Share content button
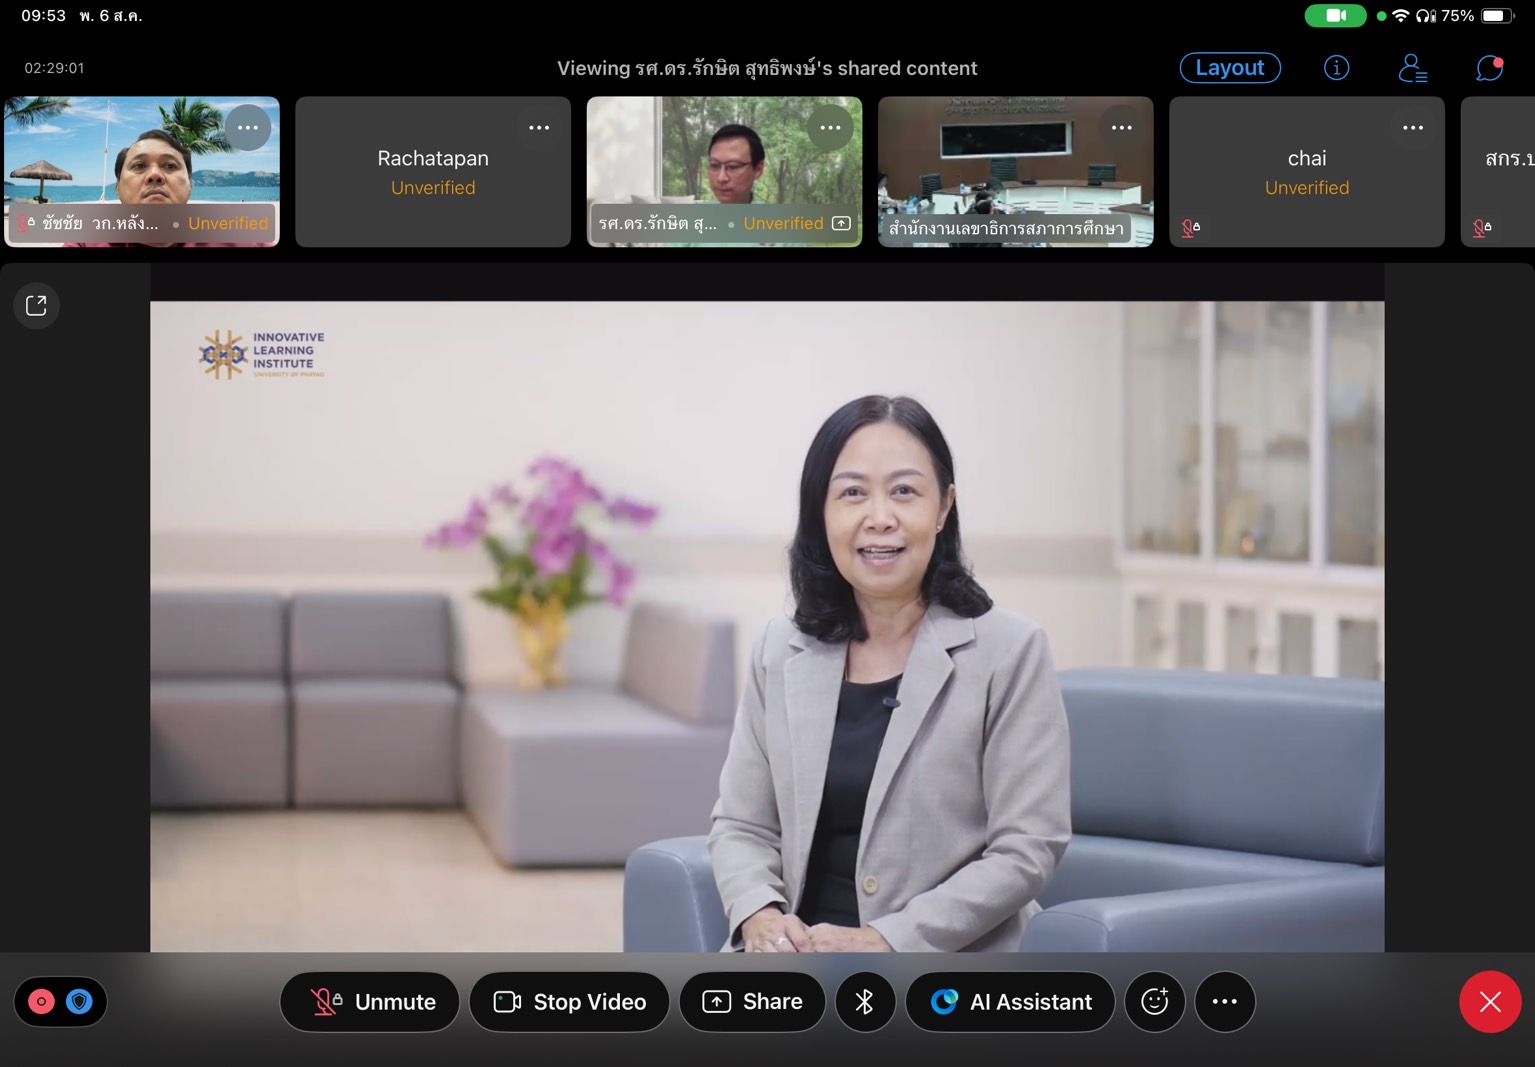 coord(752,1001)
